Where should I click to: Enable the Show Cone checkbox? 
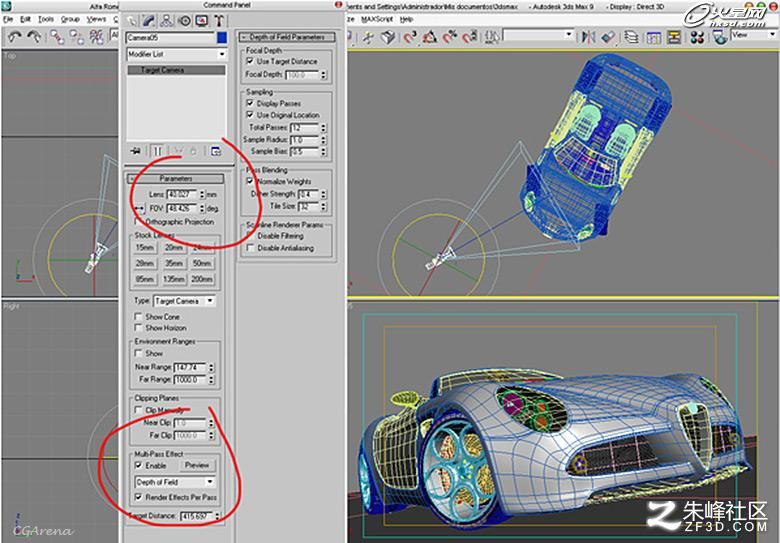(138, 316)
